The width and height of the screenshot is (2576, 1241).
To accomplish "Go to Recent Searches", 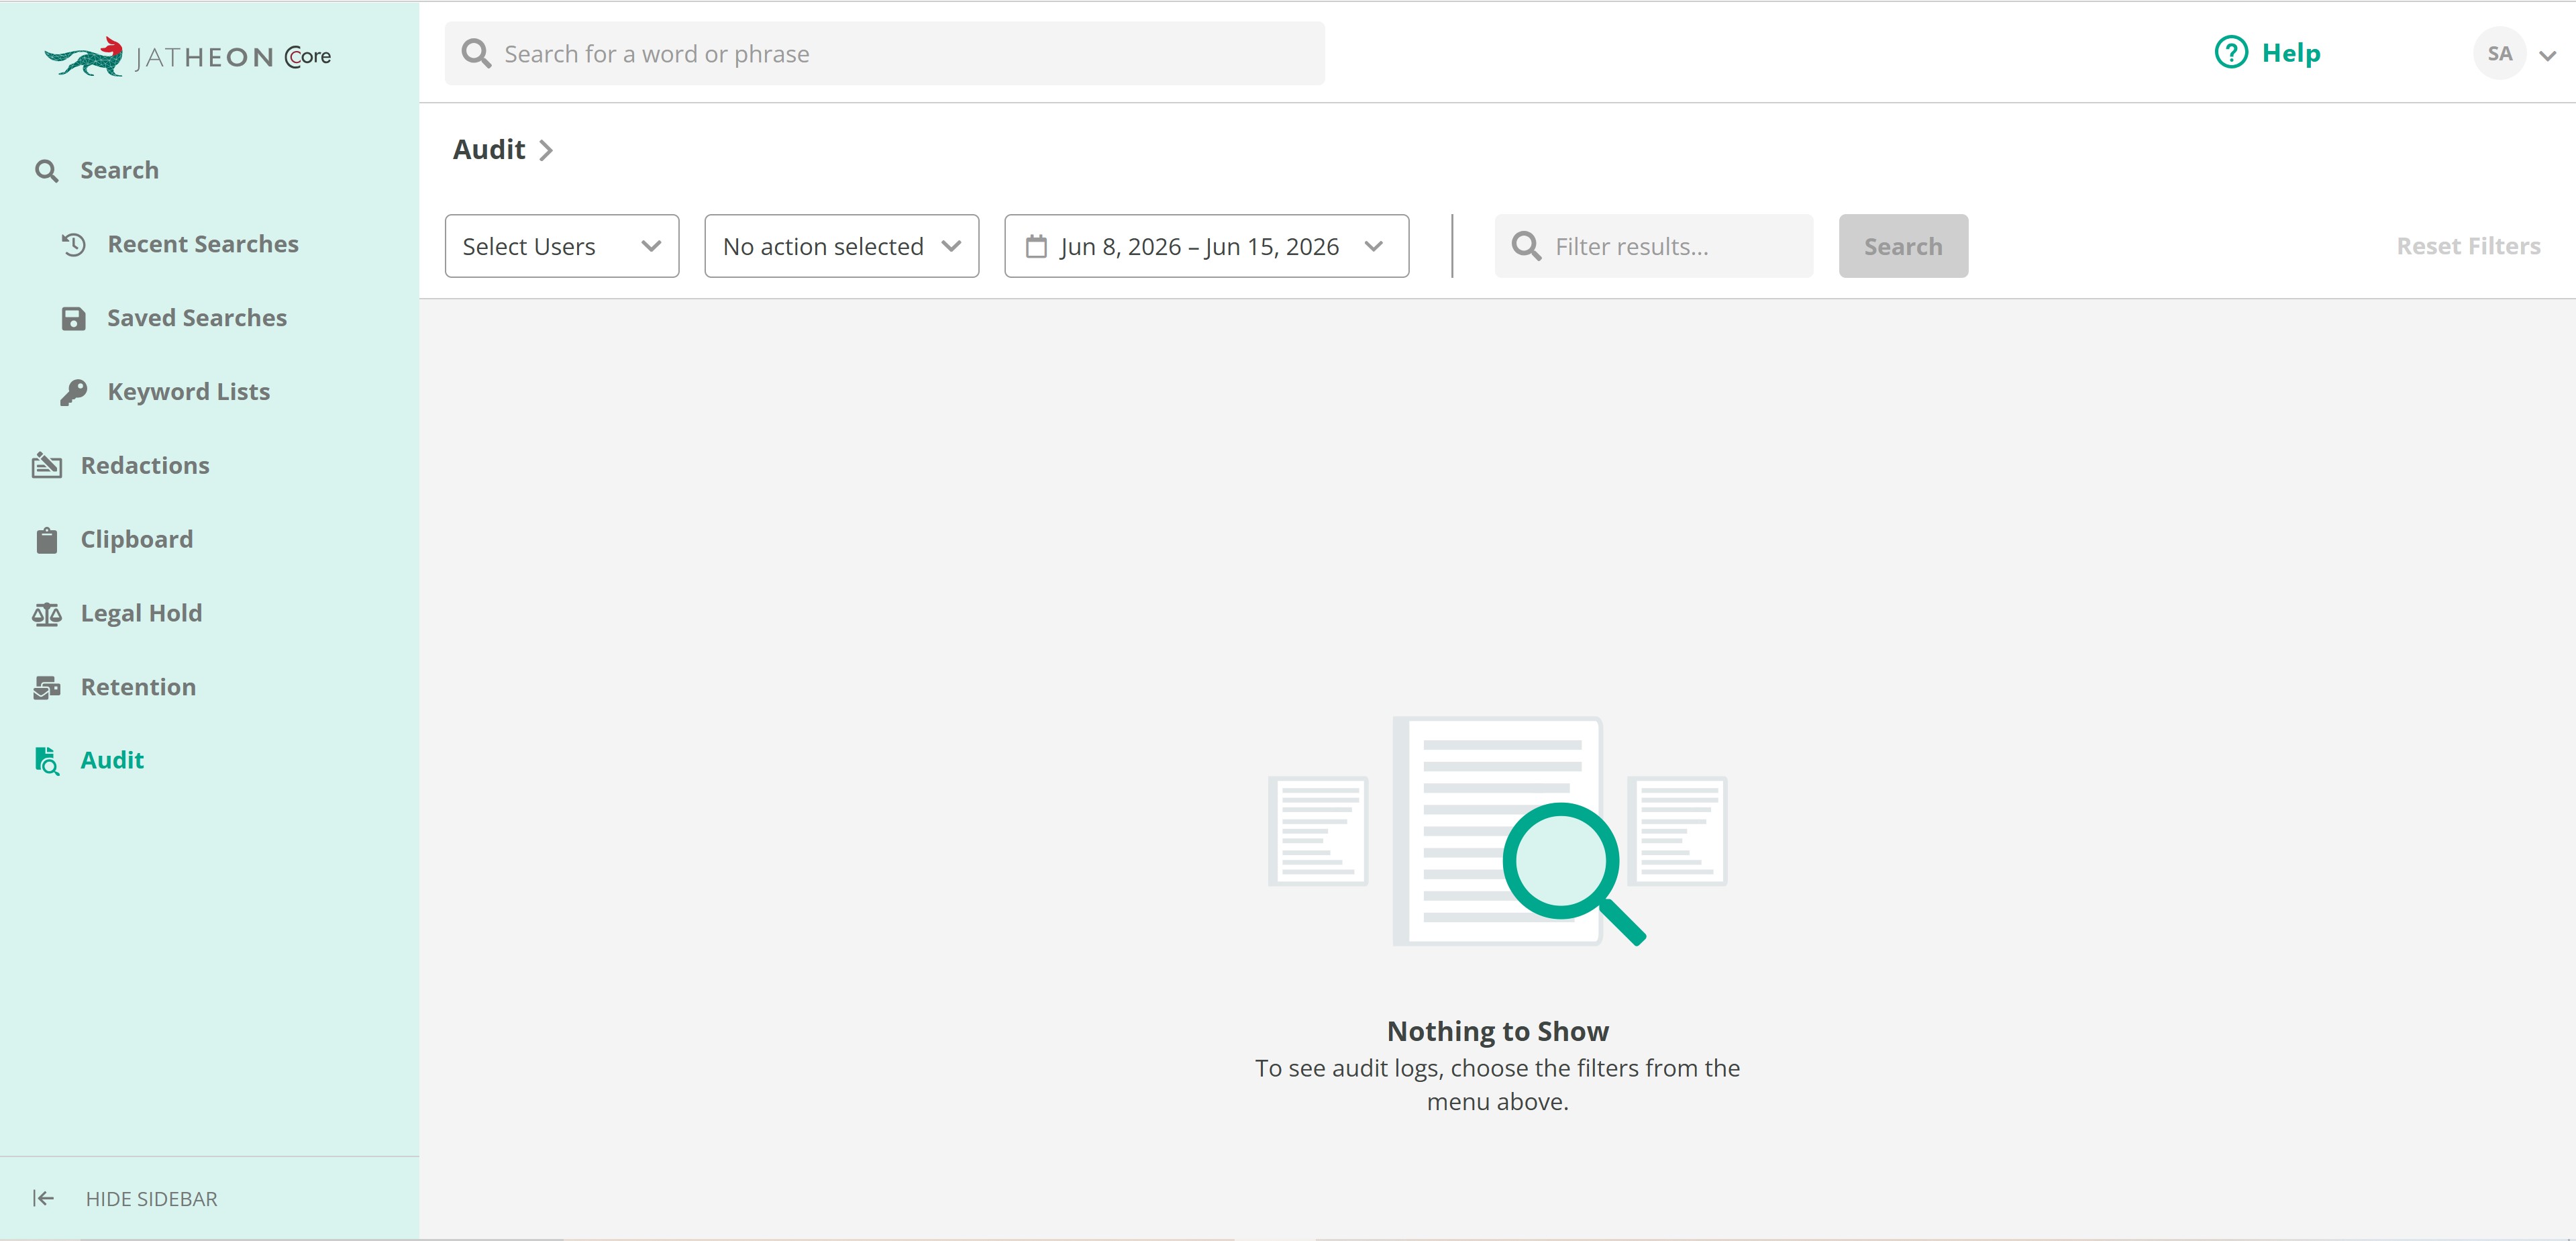I will click(203, 244).
